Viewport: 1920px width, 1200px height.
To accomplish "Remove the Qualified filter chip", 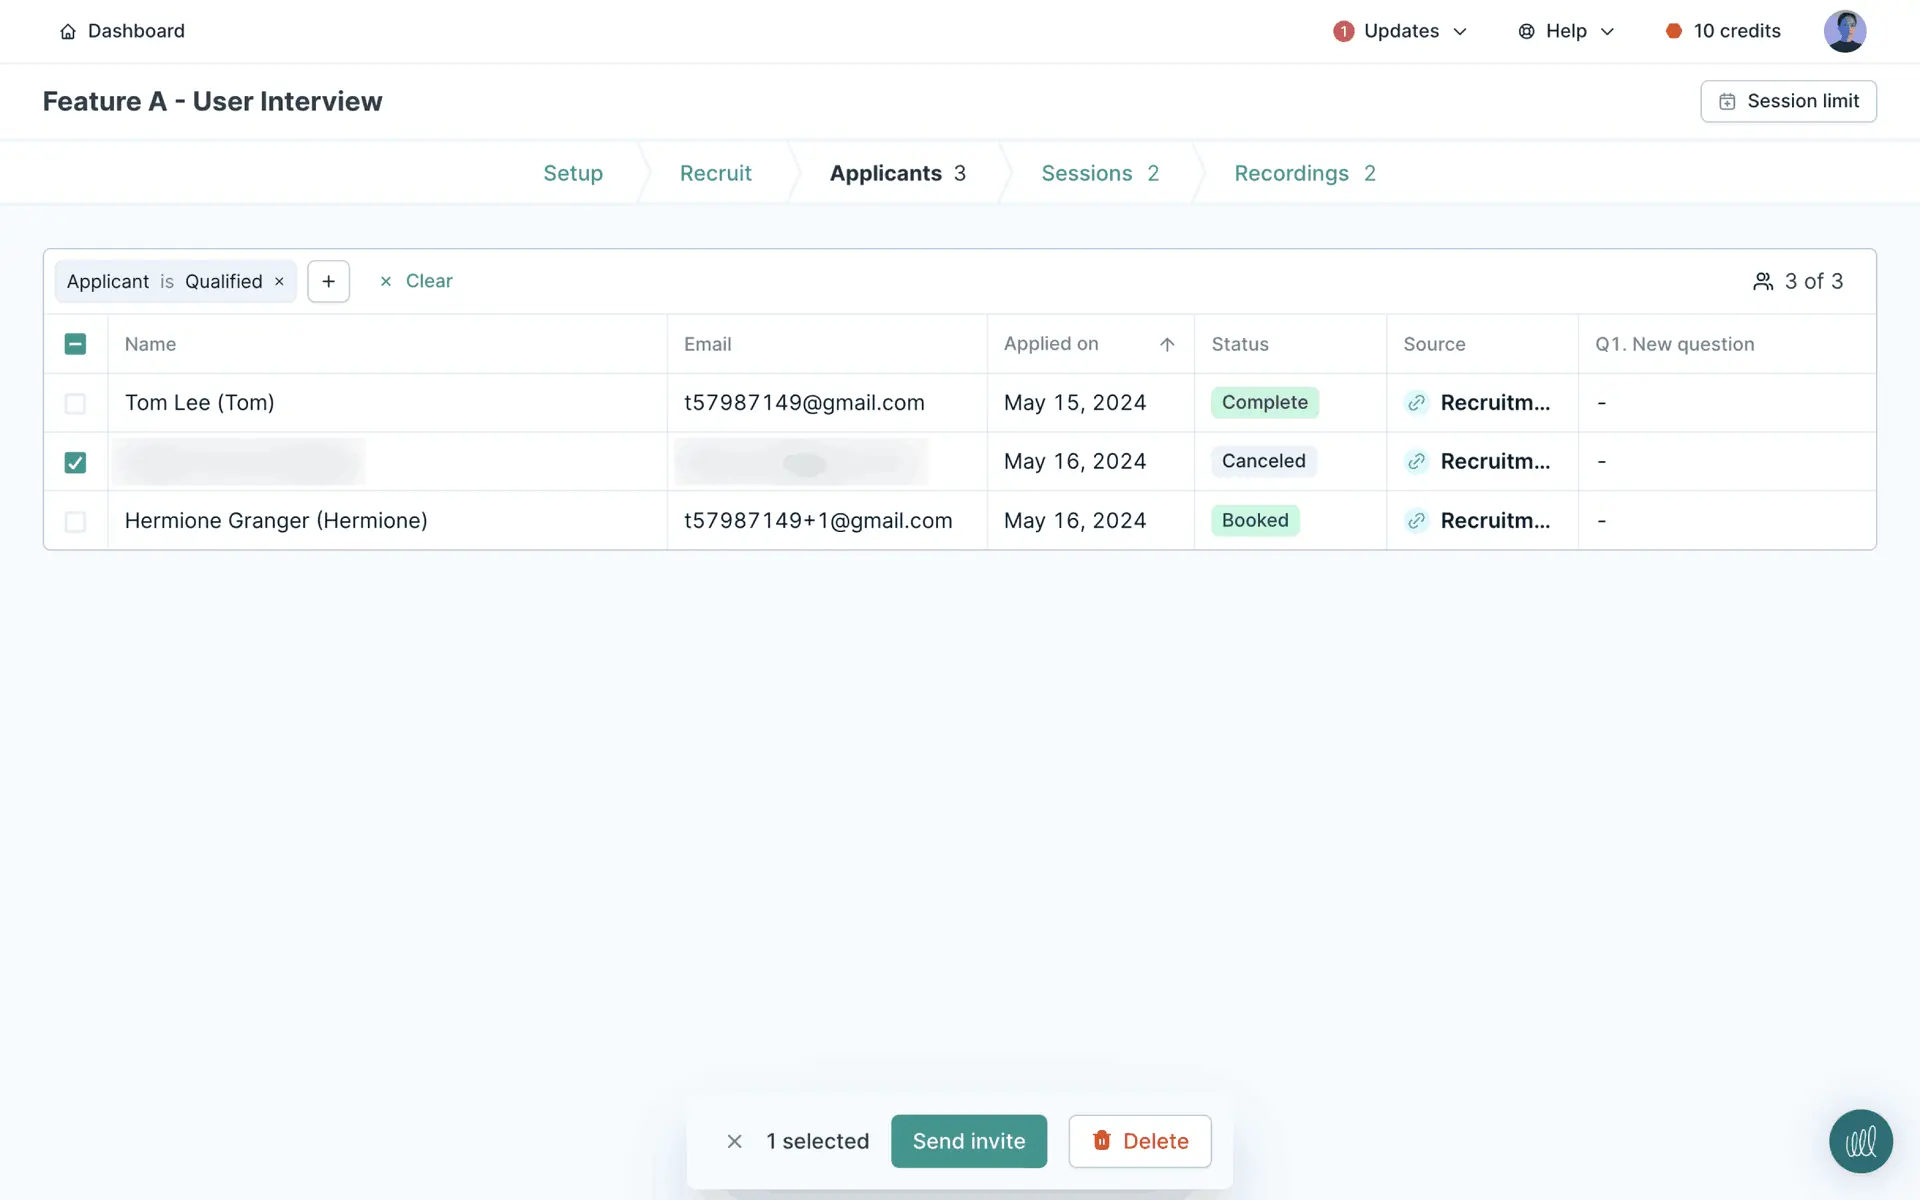I will point(279,282).
